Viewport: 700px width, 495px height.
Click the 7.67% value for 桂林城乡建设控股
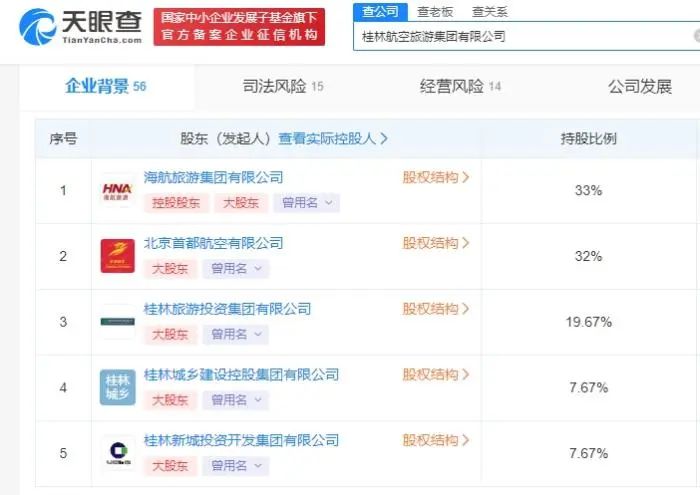click(588, 387)
